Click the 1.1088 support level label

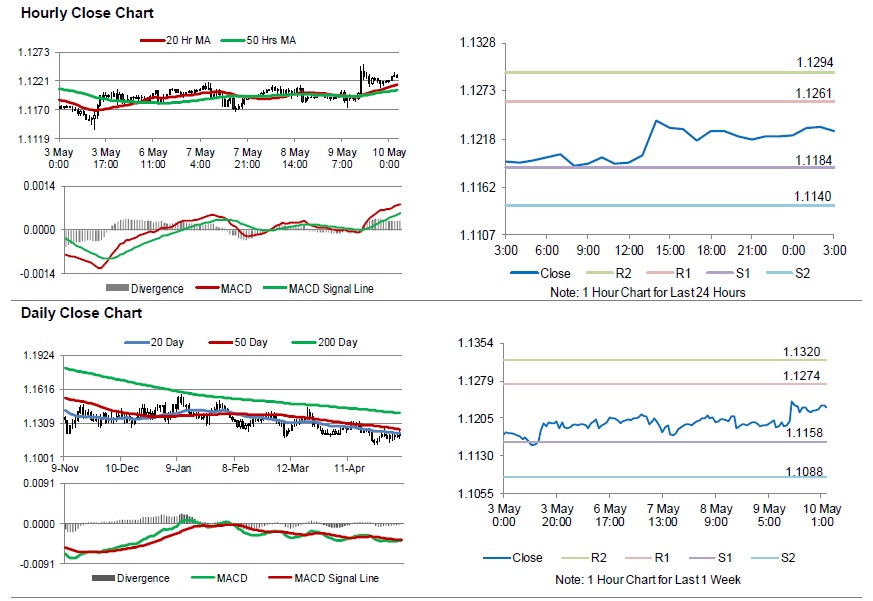[x=801, y=469]
